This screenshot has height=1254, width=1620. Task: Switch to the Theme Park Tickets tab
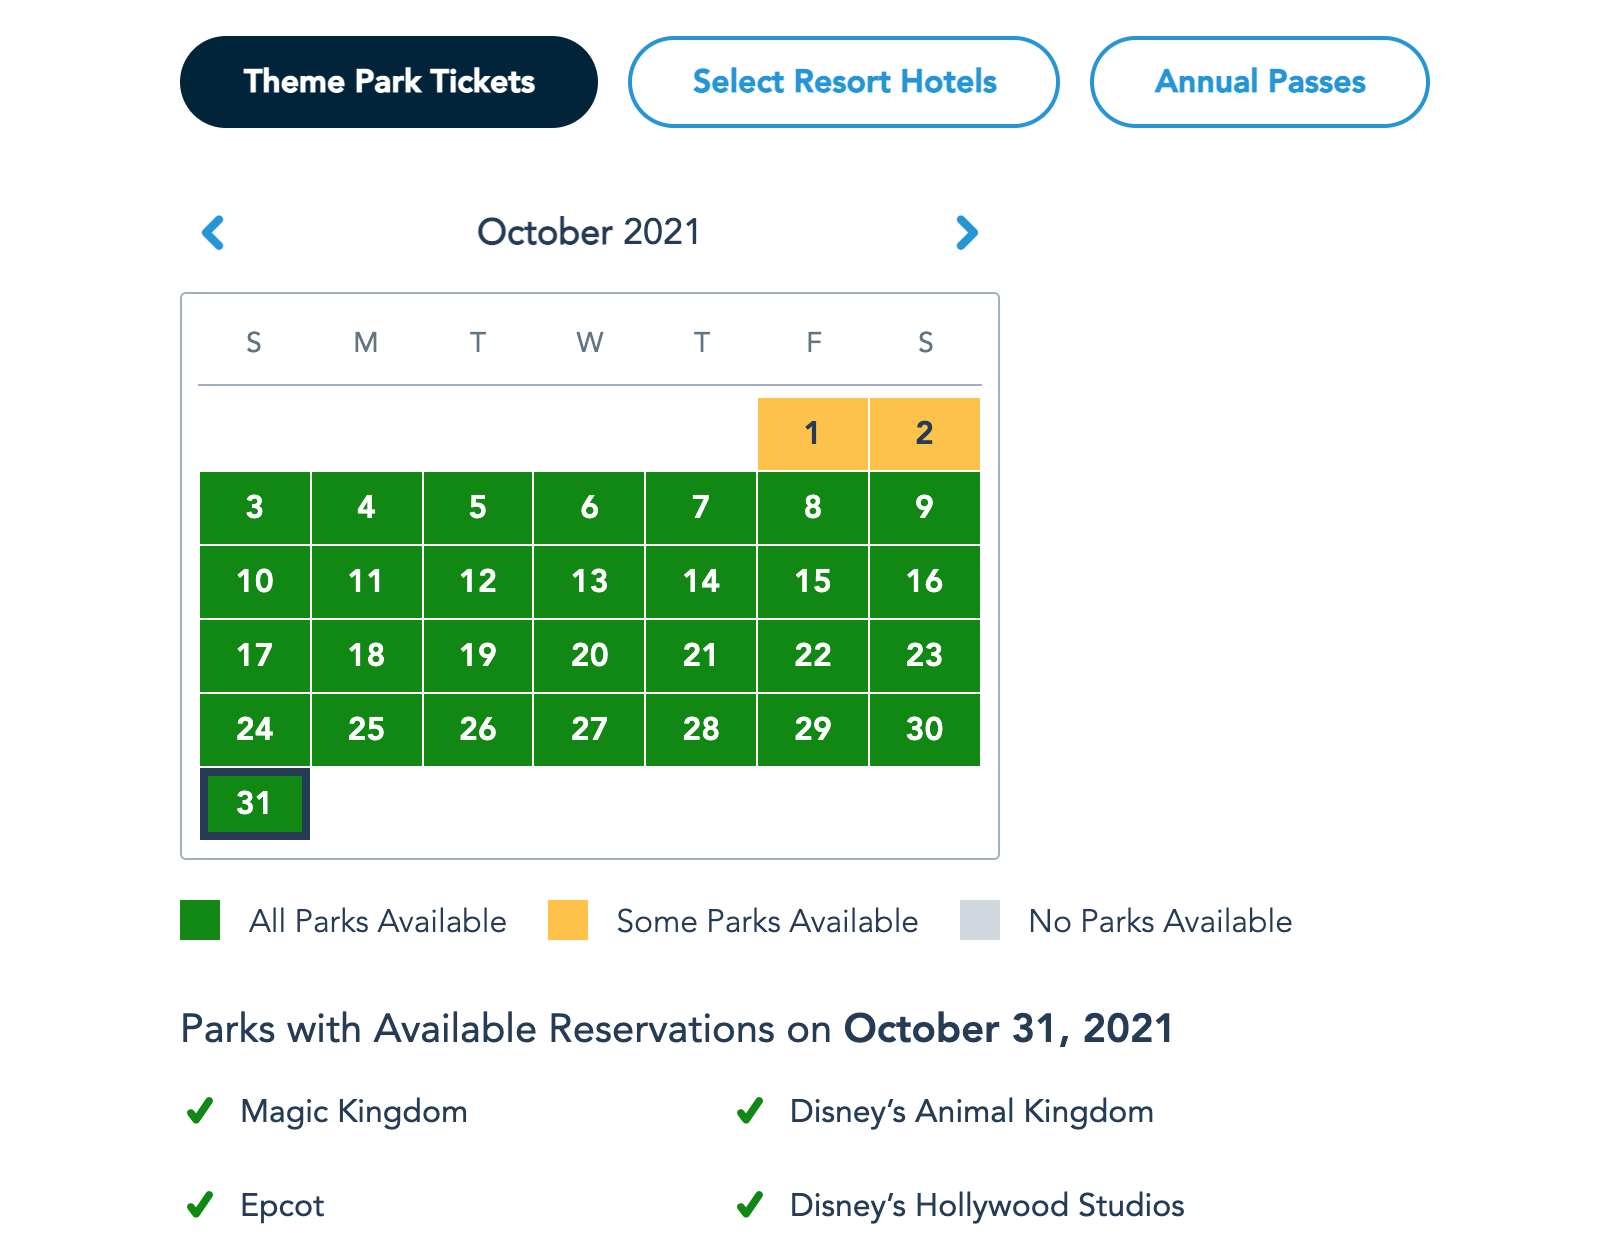tap(389, 82)
